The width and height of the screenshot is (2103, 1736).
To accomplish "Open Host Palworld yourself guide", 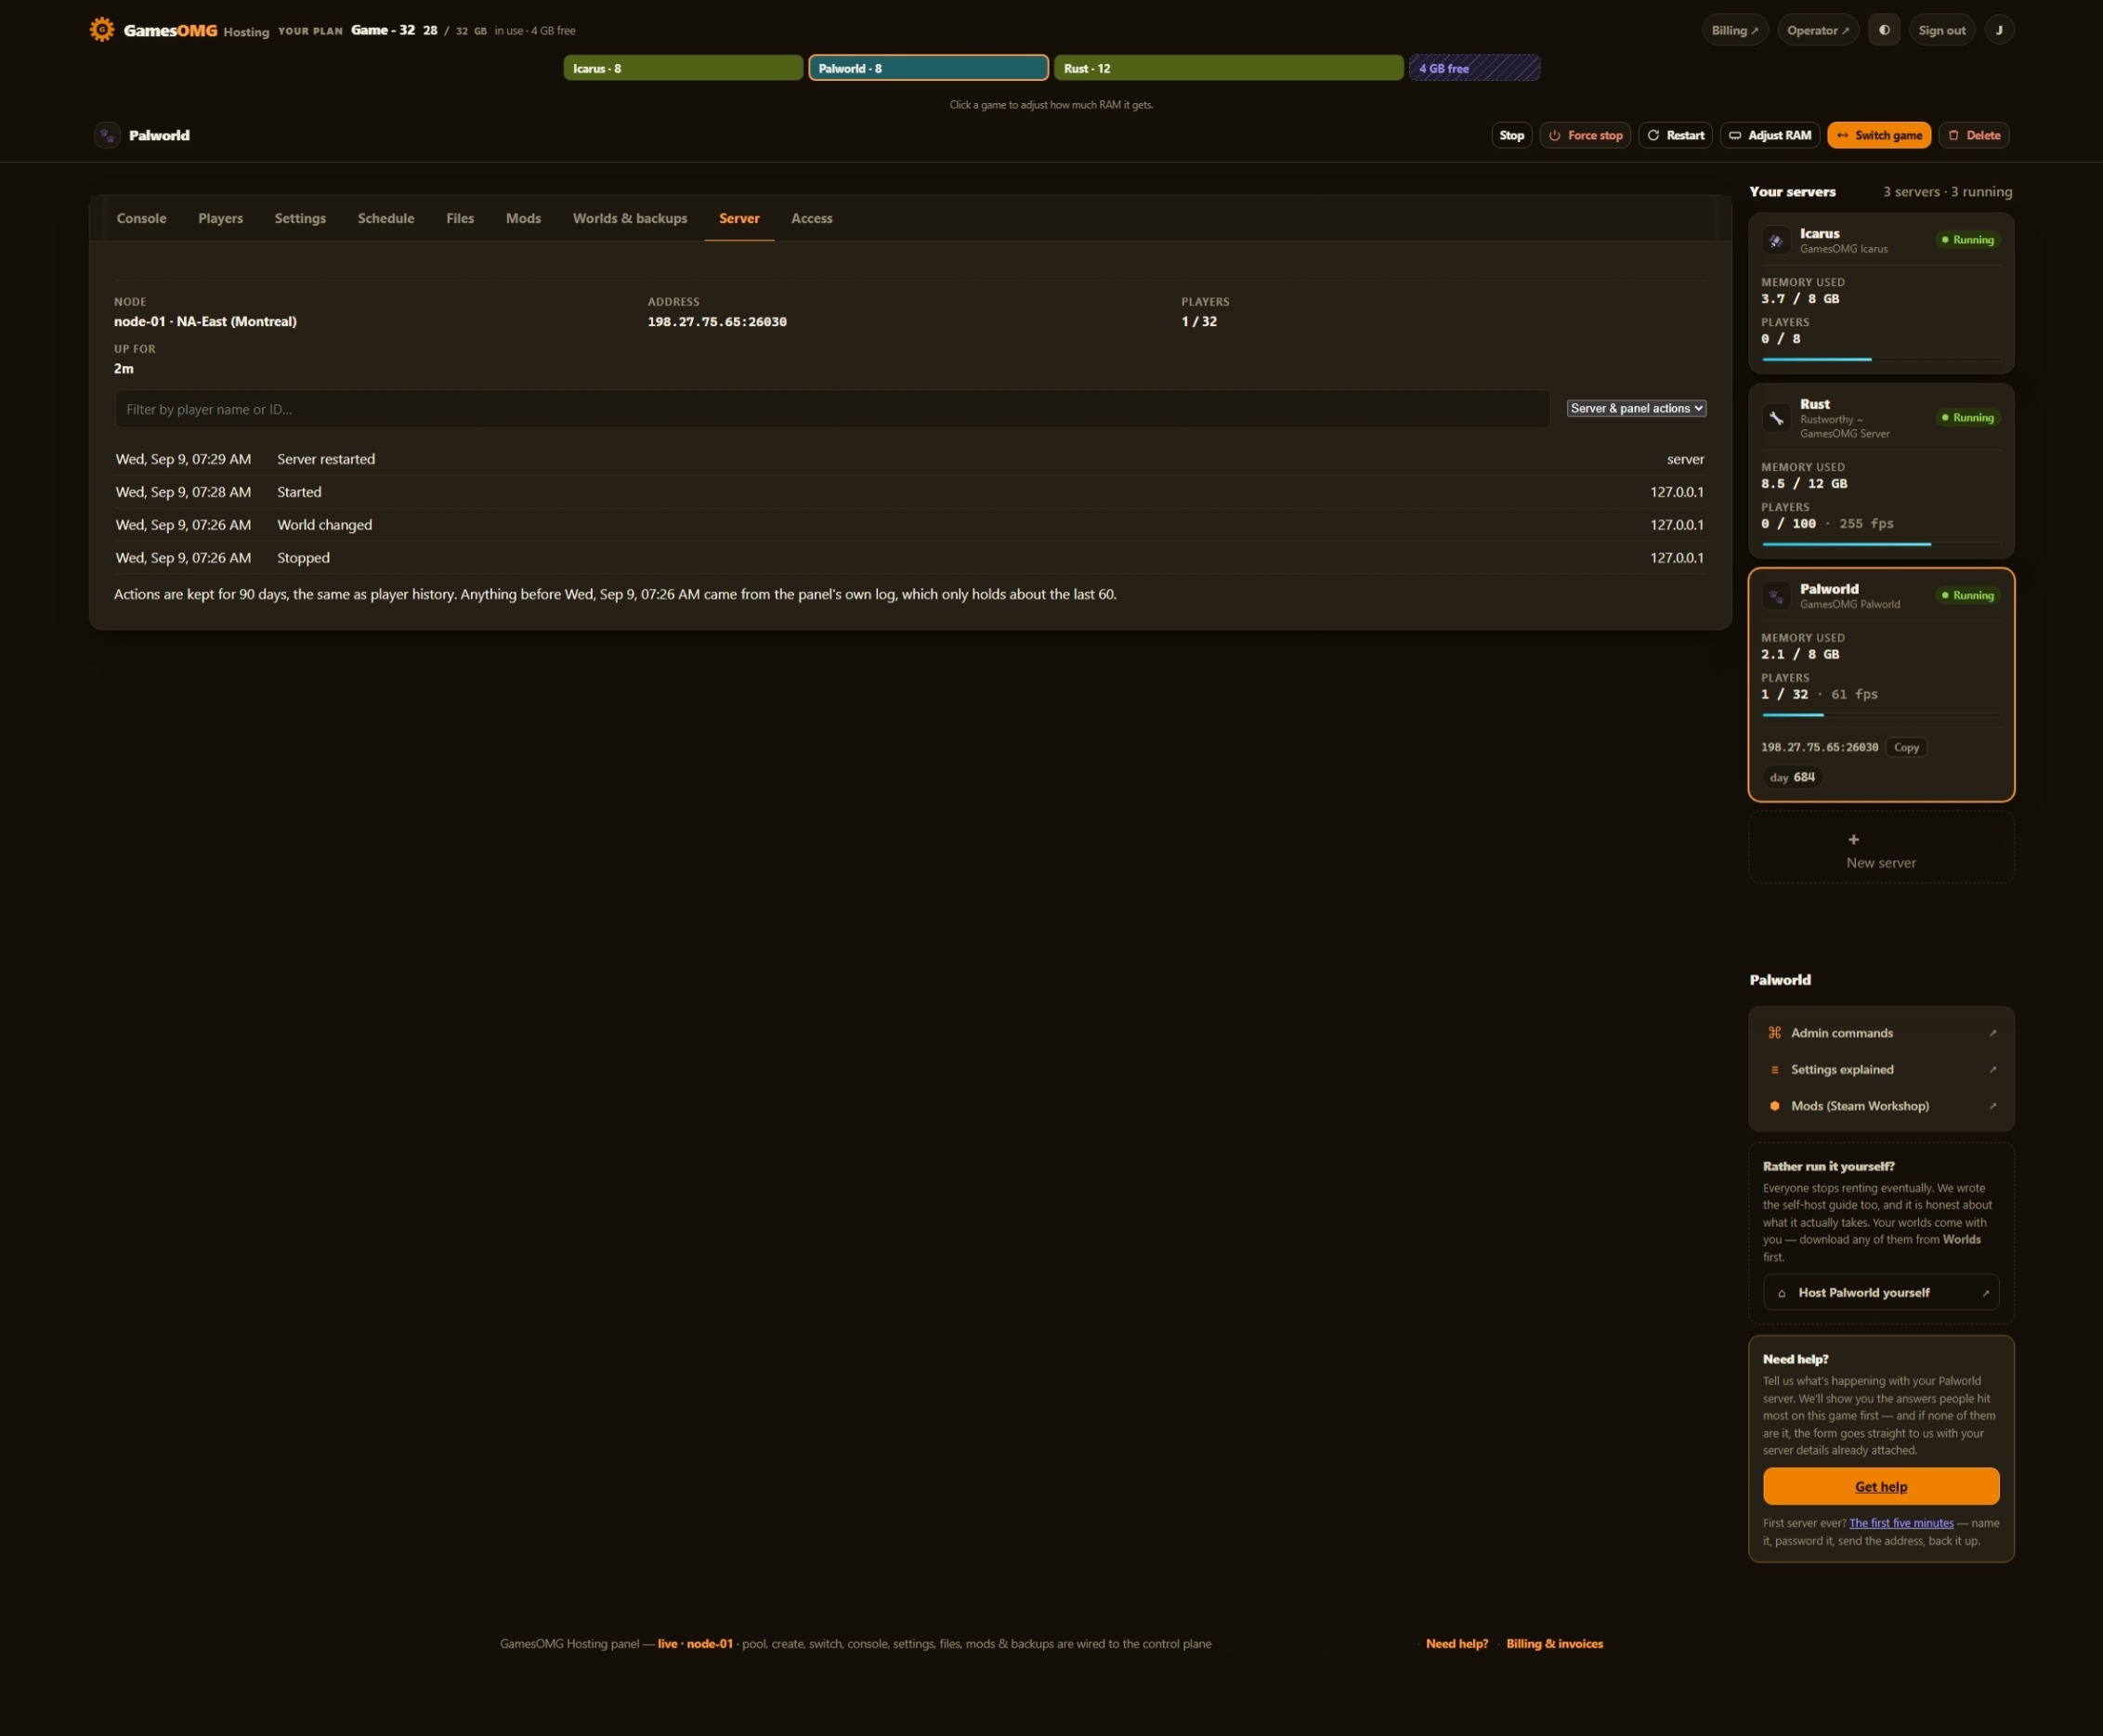I will [x=1880, y=1293].
